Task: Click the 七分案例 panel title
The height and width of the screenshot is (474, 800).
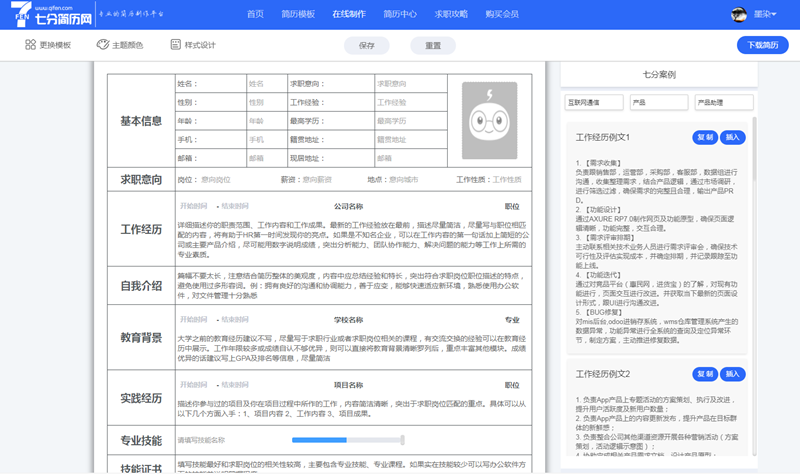Action: [659, 74]
